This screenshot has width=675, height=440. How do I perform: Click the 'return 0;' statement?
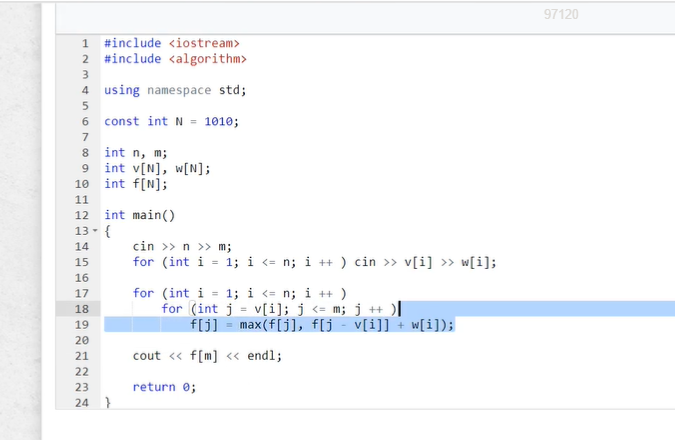pos(164,387)
